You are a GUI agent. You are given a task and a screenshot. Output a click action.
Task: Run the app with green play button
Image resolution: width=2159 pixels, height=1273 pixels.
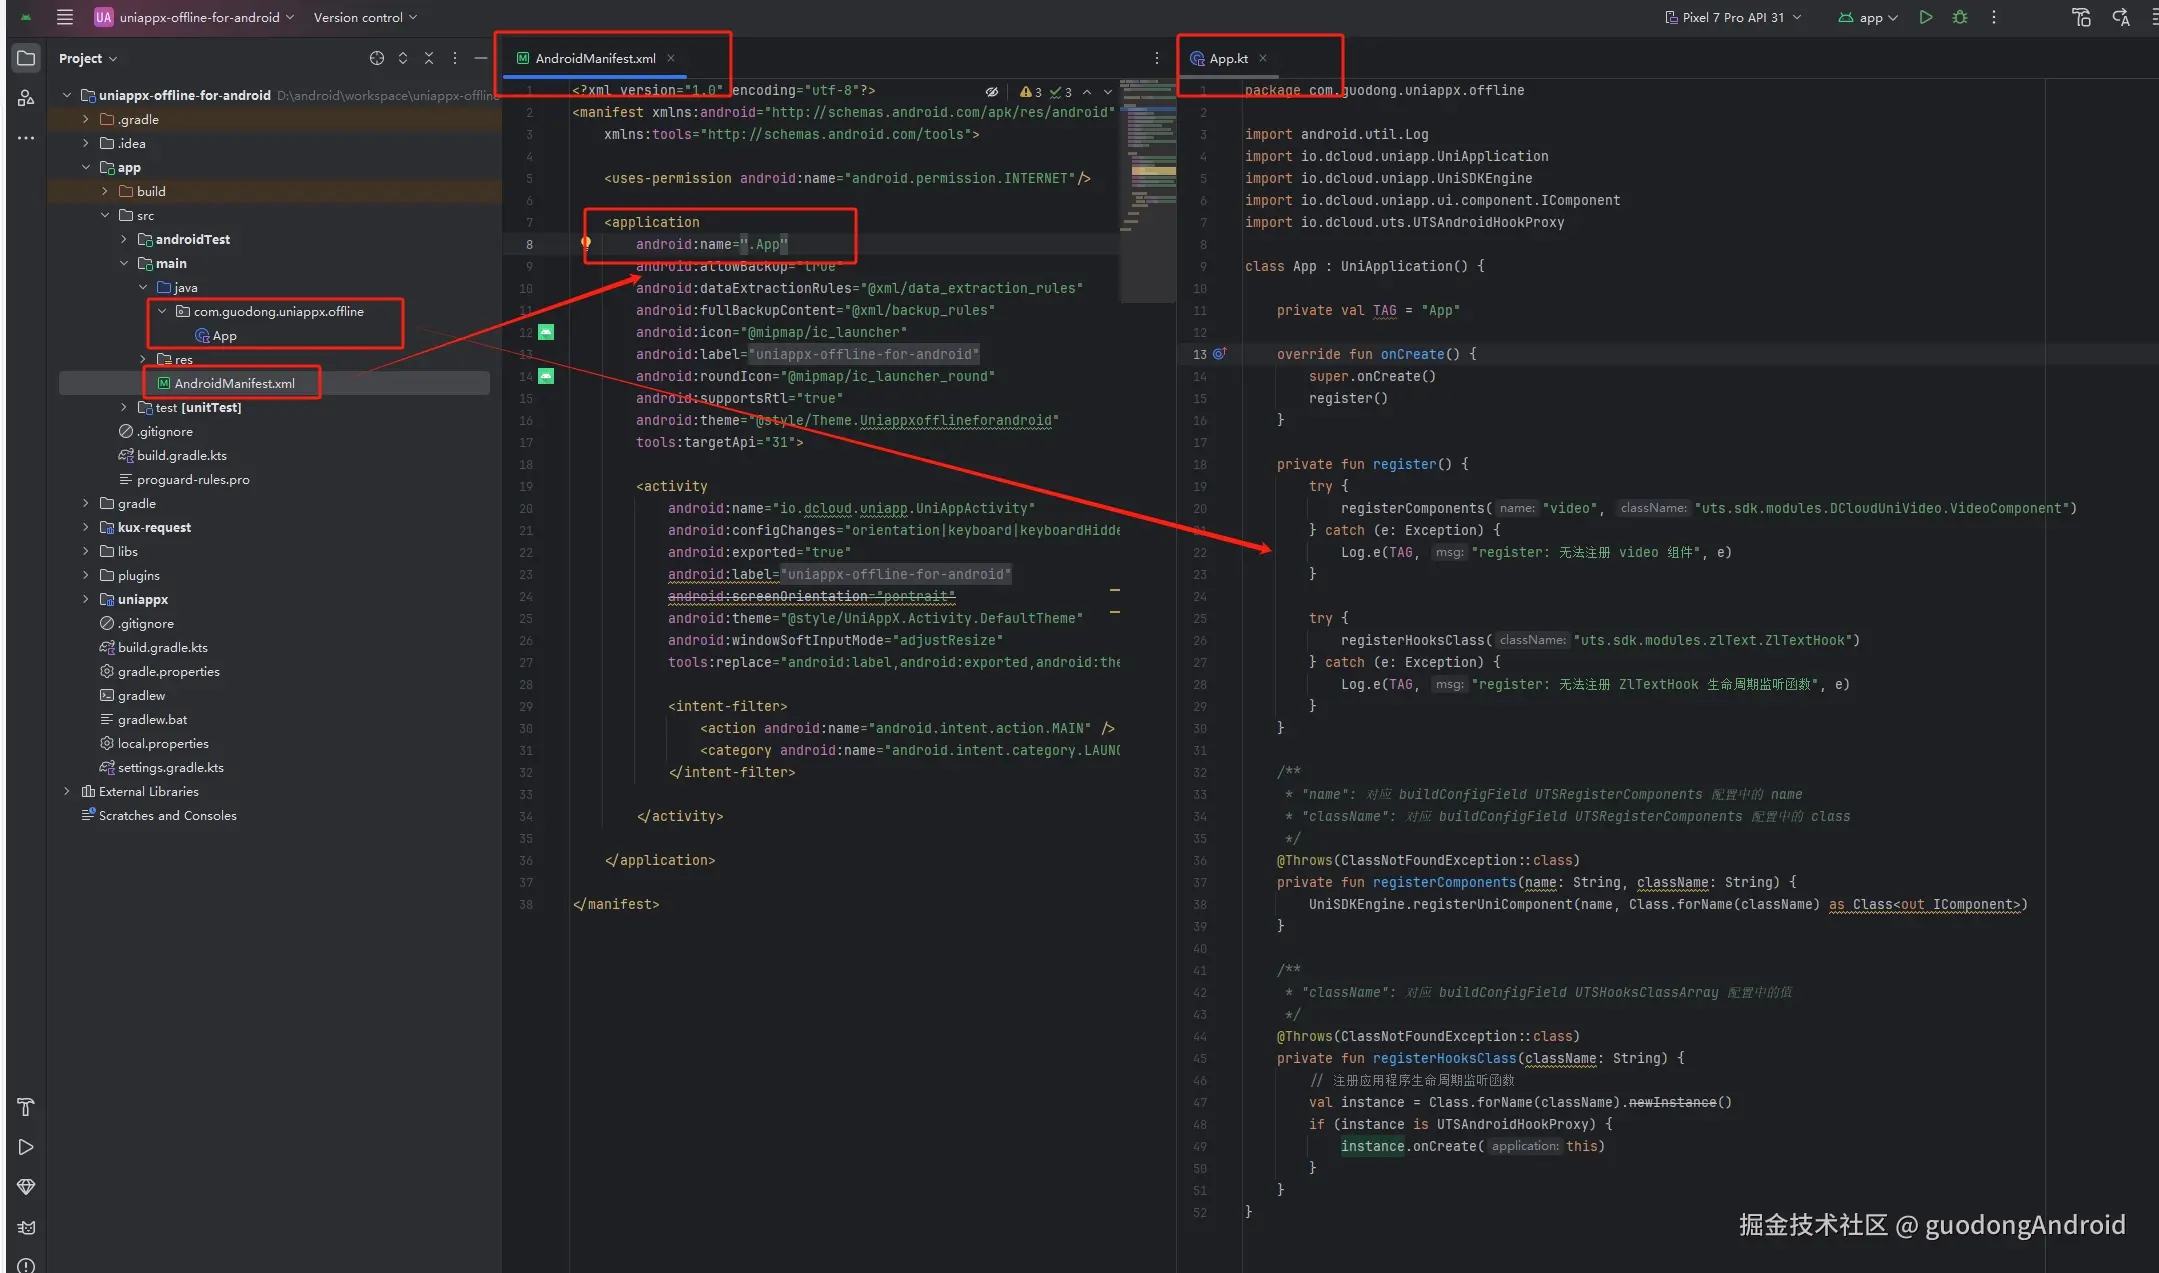pos(1925,17)
